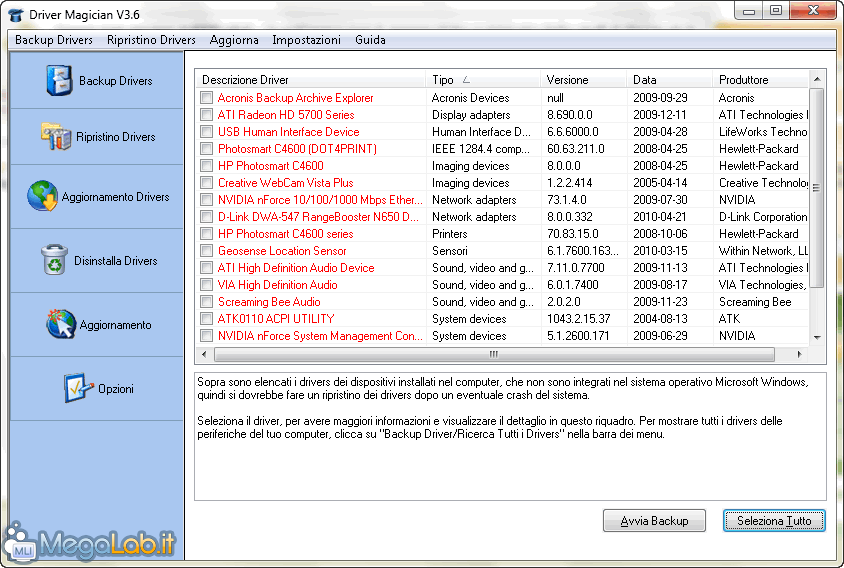This screenshot has width=844, height=568.
Task: Click version cell 8.690.0.0
Action: 569,115
